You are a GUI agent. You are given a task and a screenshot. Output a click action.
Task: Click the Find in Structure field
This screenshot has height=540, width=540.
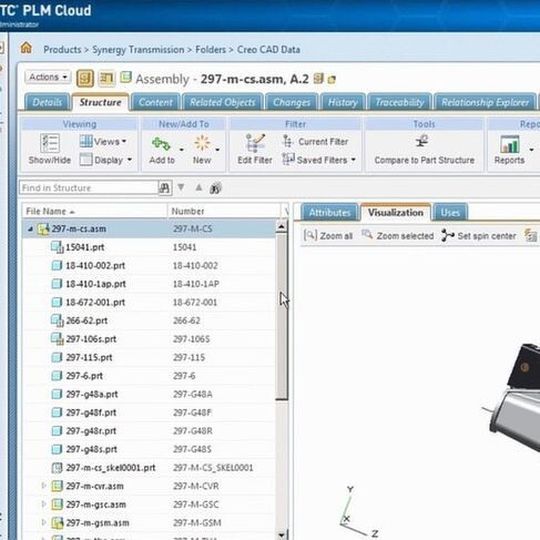(x=89, y=188)
